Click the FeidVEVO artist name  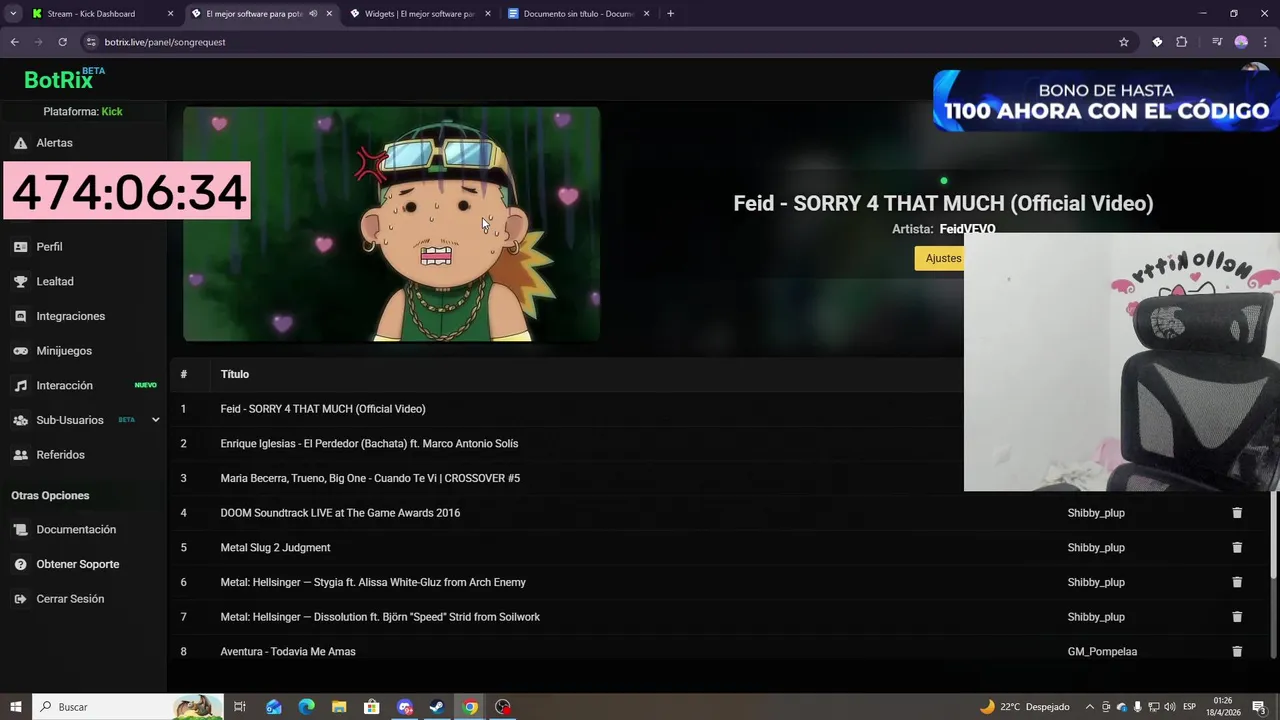click(967, 229)
